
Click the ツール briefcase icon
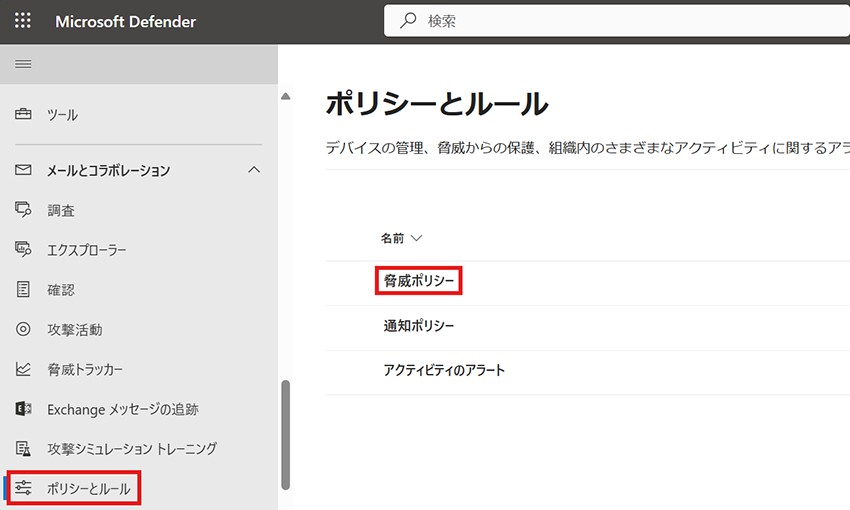[x=23, y=114]
